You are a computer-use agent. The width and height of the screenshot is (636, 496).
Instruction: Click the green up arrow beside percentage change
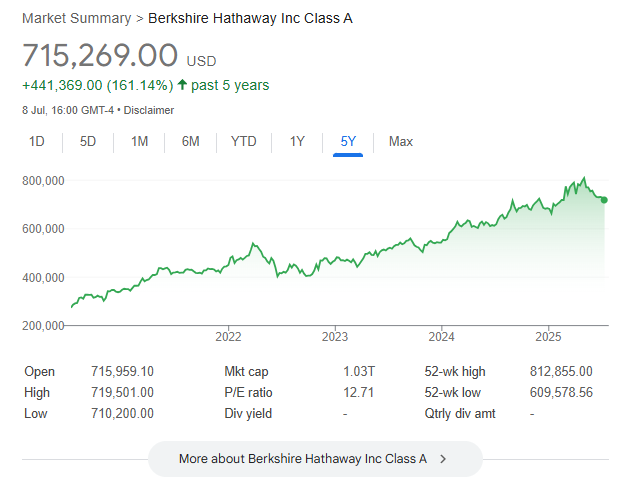coord(183,85)
